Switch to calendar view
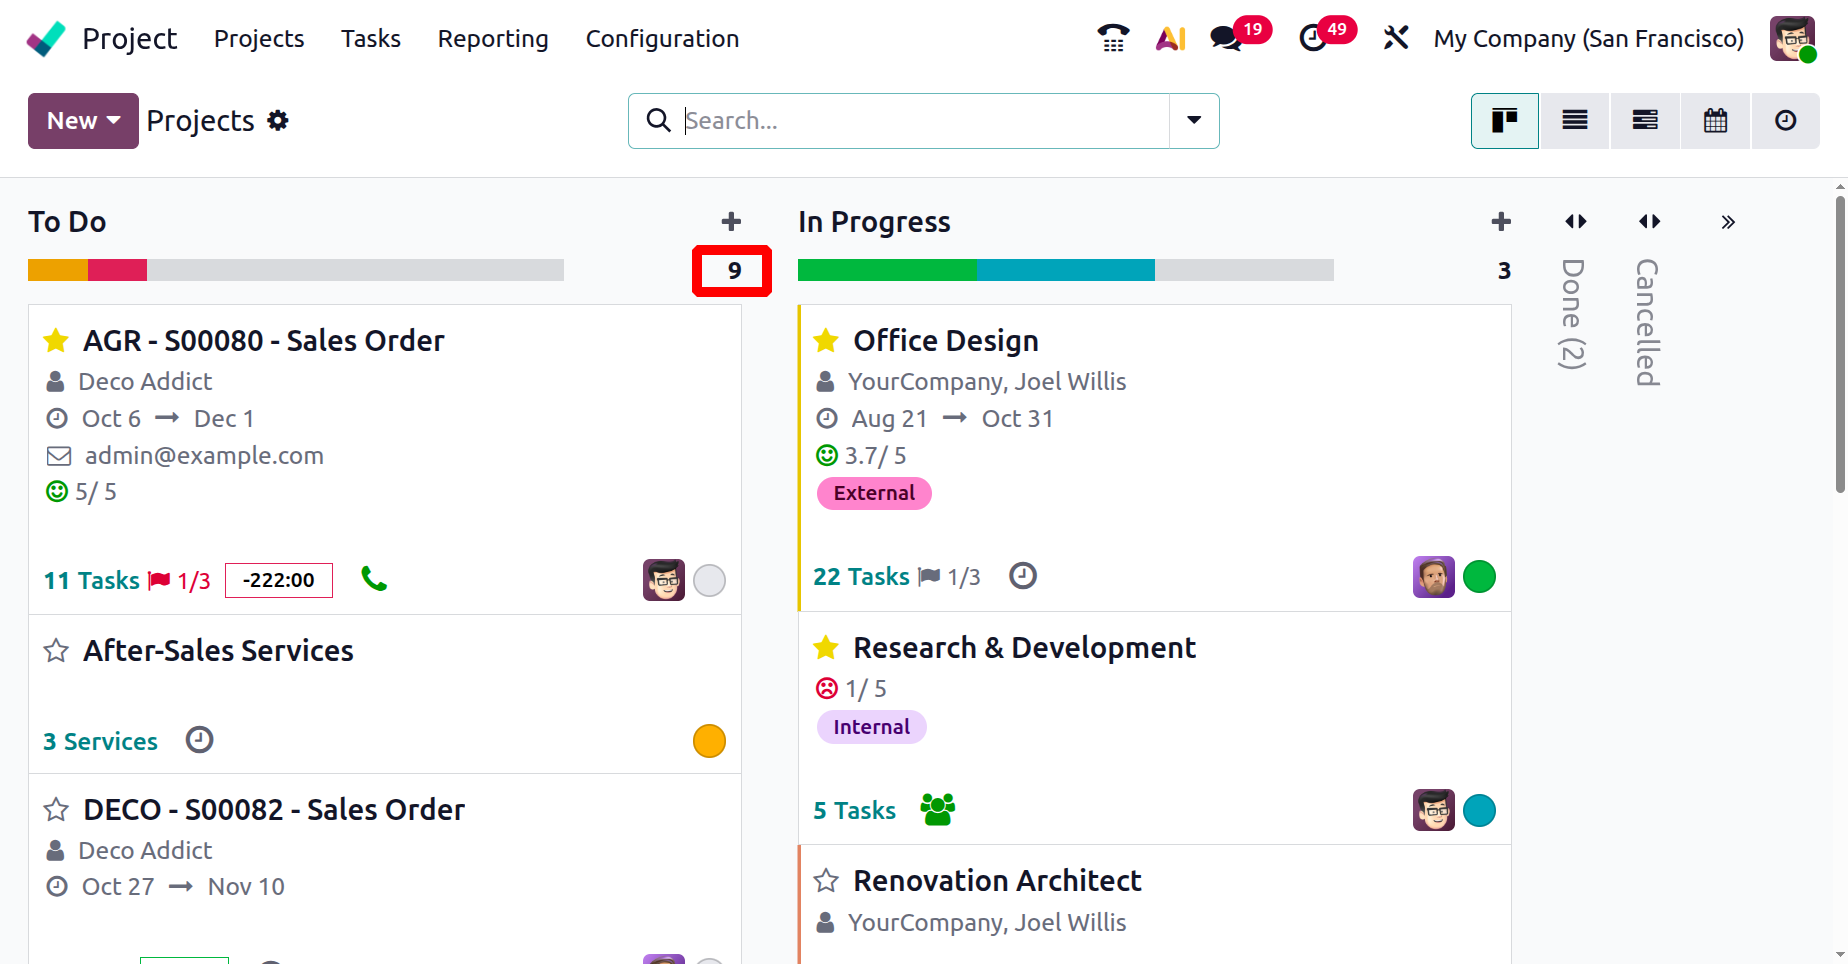Screen dimensions: 1848x964 tap(1715, 121)
